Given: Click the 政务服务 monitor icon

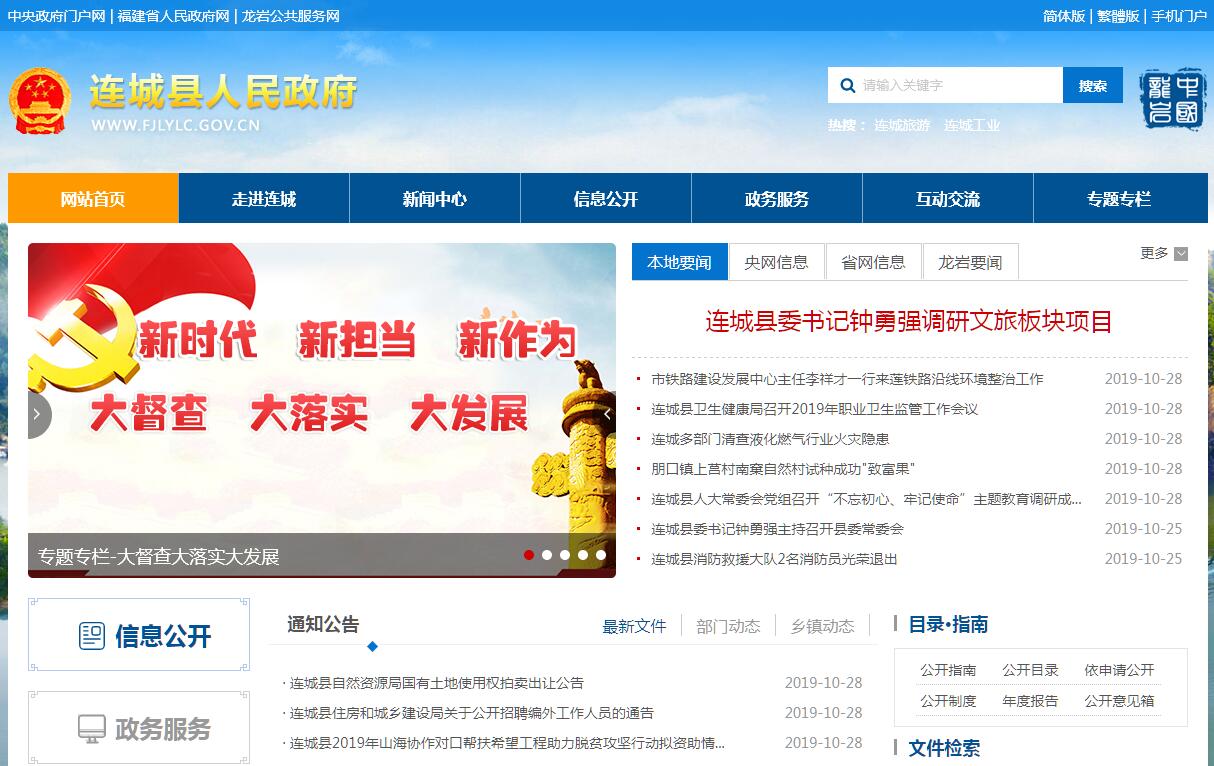Looking at the screenshot, I should pos(92,729).
